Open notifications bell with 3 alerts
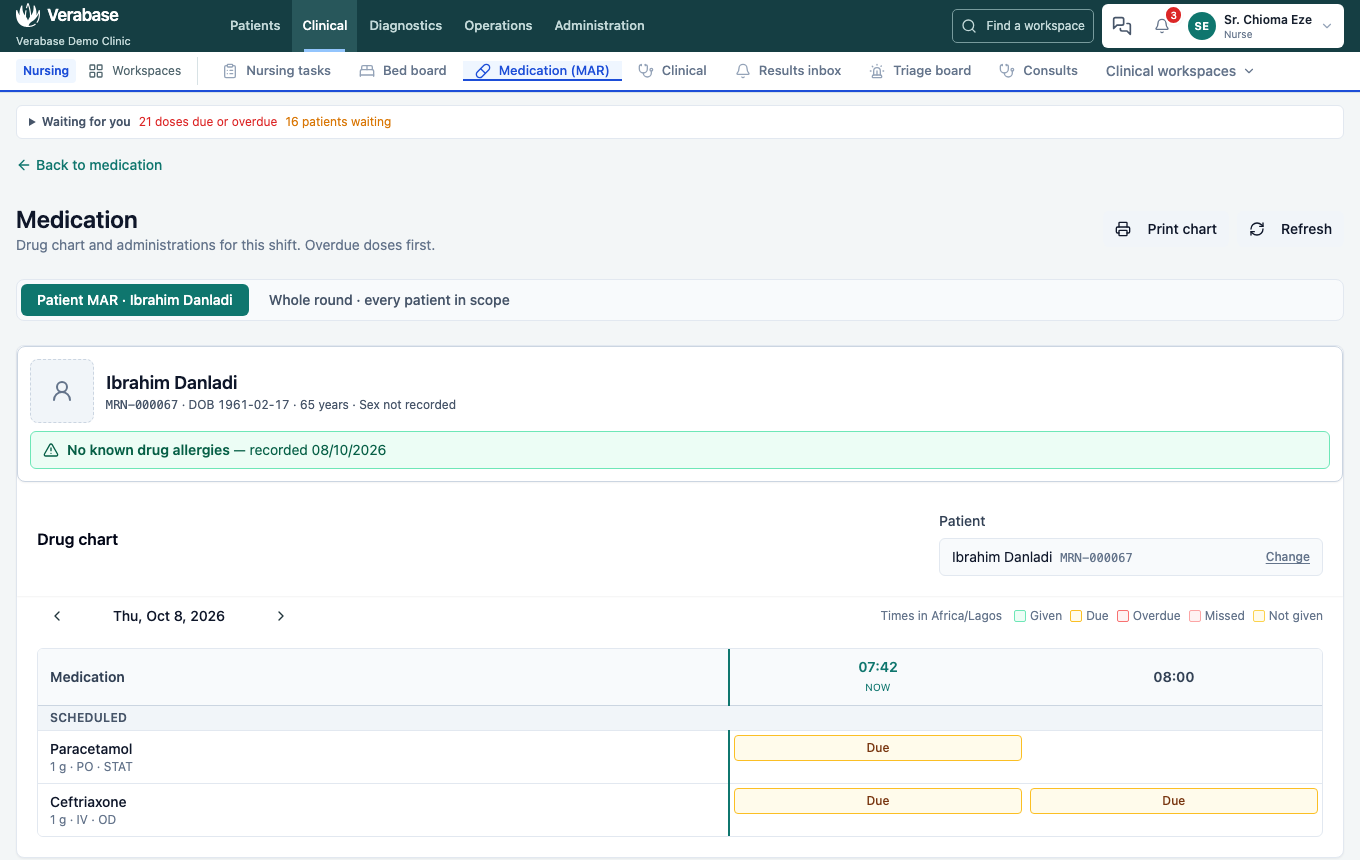1360x860 pixels. [x=1162, y=26]
